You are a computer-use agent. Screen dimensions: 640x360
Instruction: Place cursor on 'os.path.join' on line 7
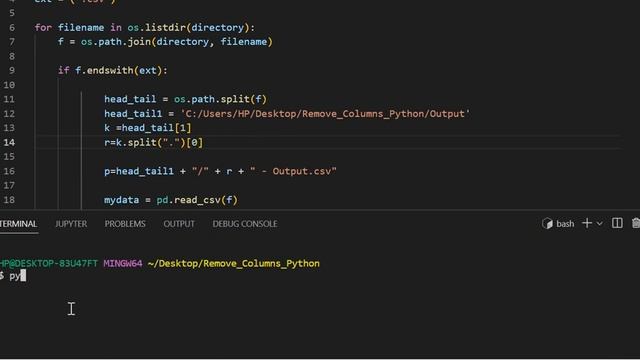coord(116,42)
